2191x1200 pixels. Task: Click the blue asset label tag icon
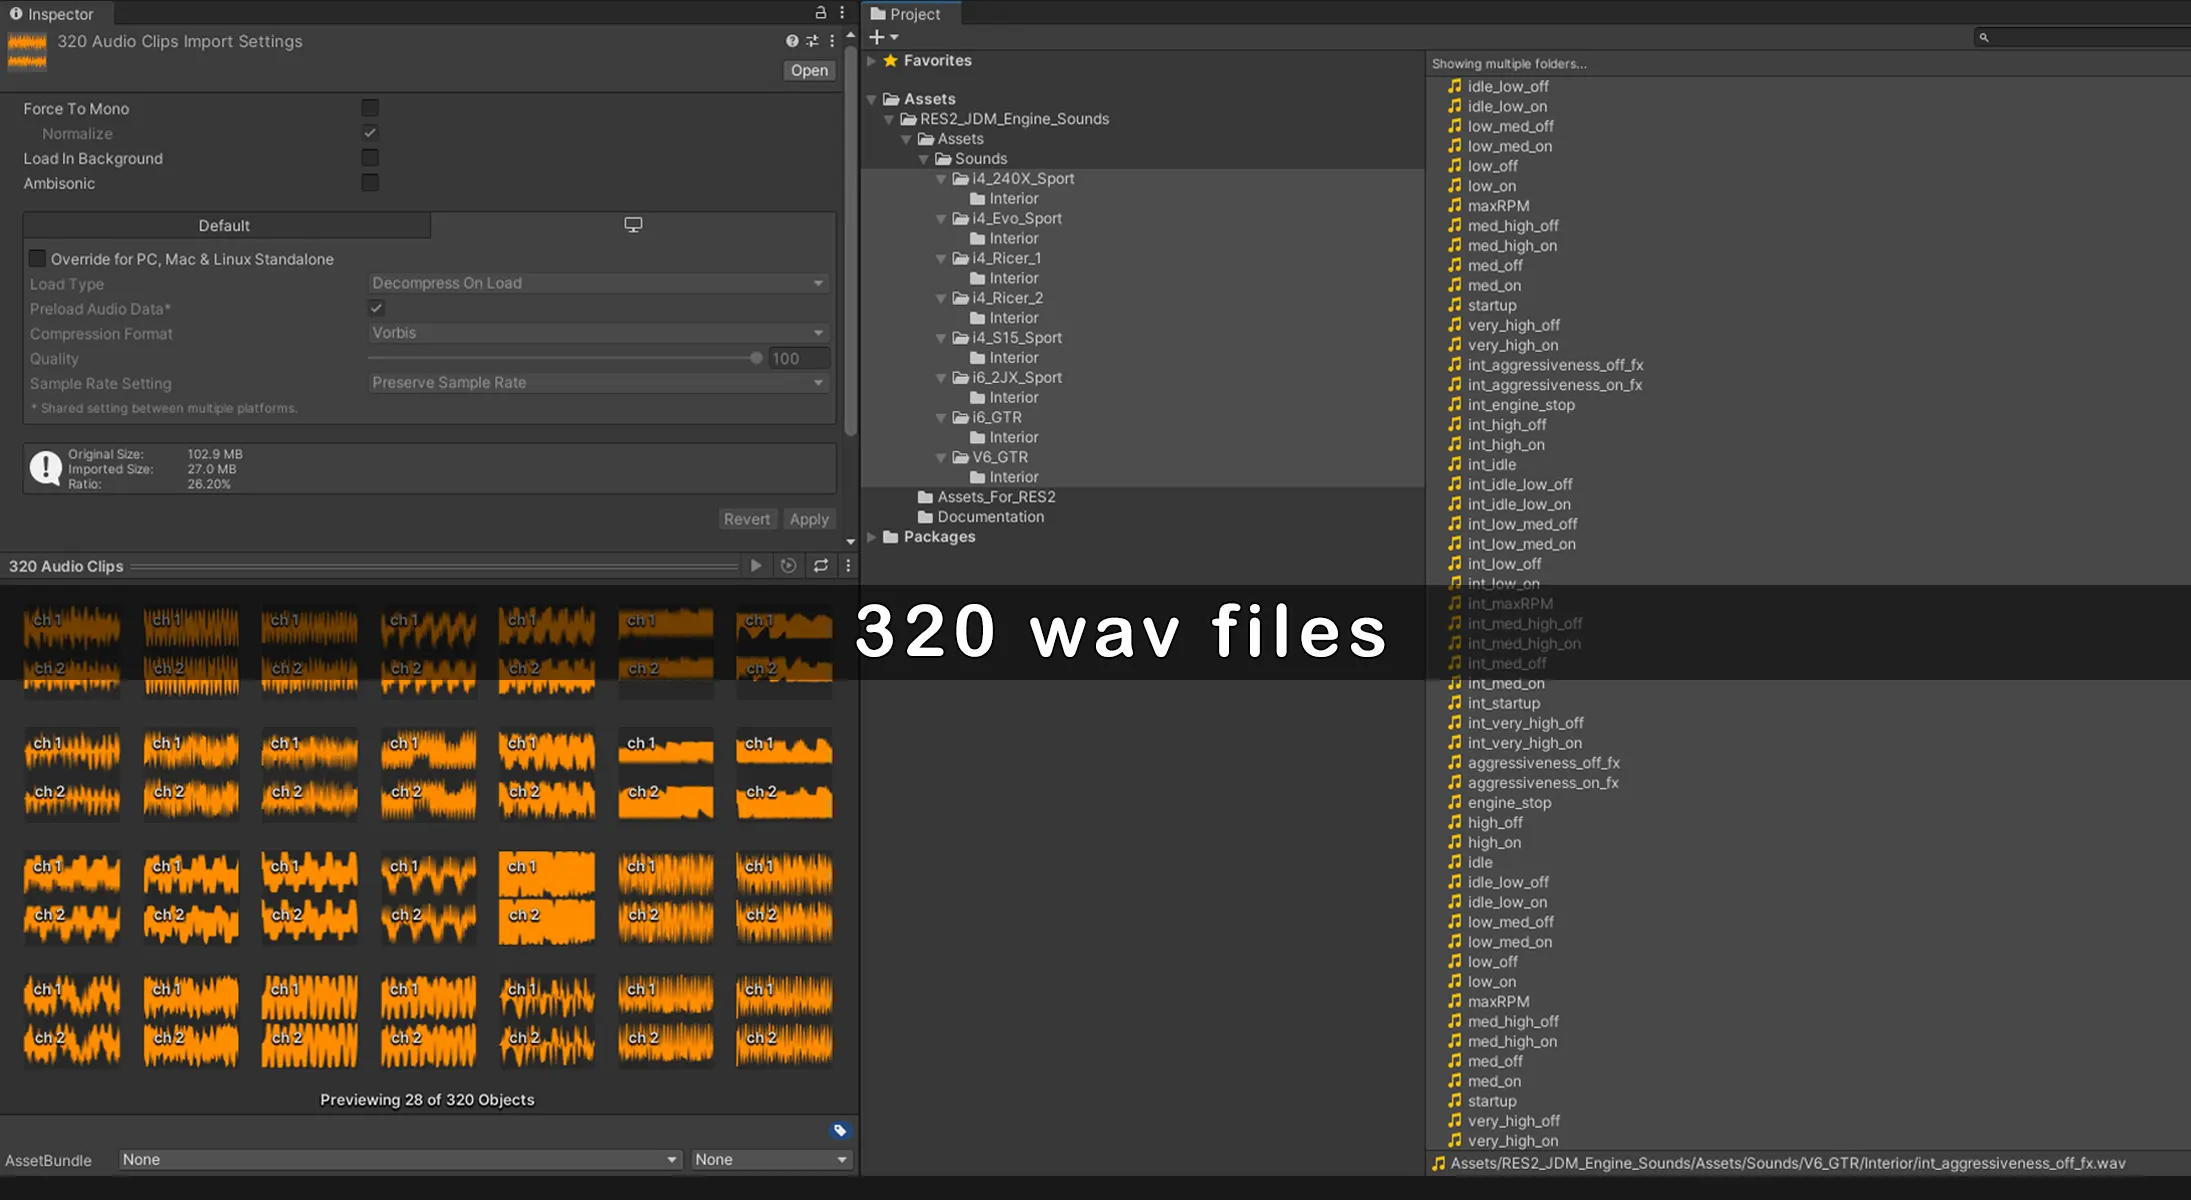click(x=840, y=1130)
